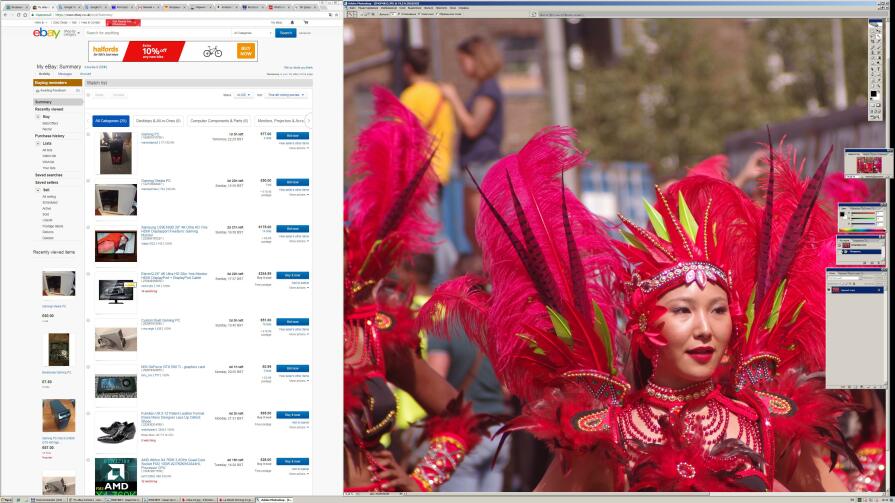Click the Navigator panel image thumbnail
Viewport: 895px width, 503px height.
(x=869, y=165)
